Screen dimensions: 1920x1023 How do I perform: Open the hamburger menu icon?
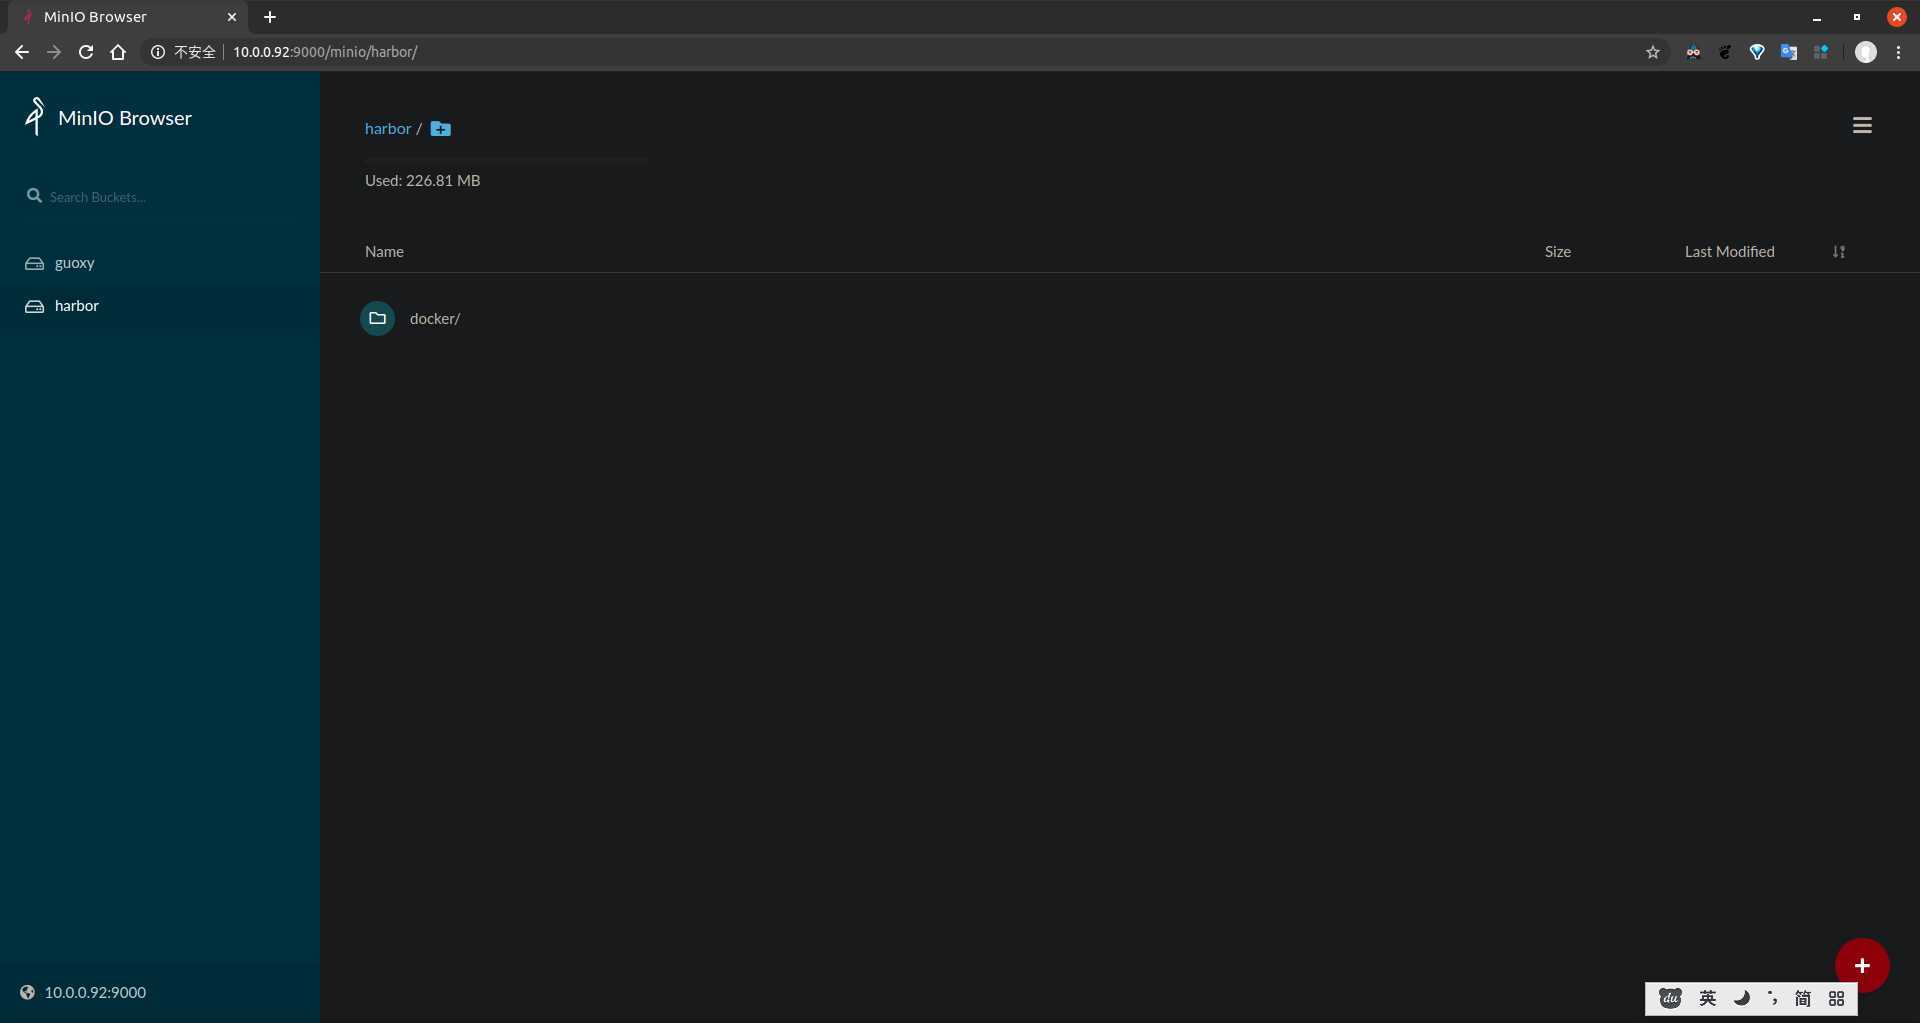pos(1862,125)
